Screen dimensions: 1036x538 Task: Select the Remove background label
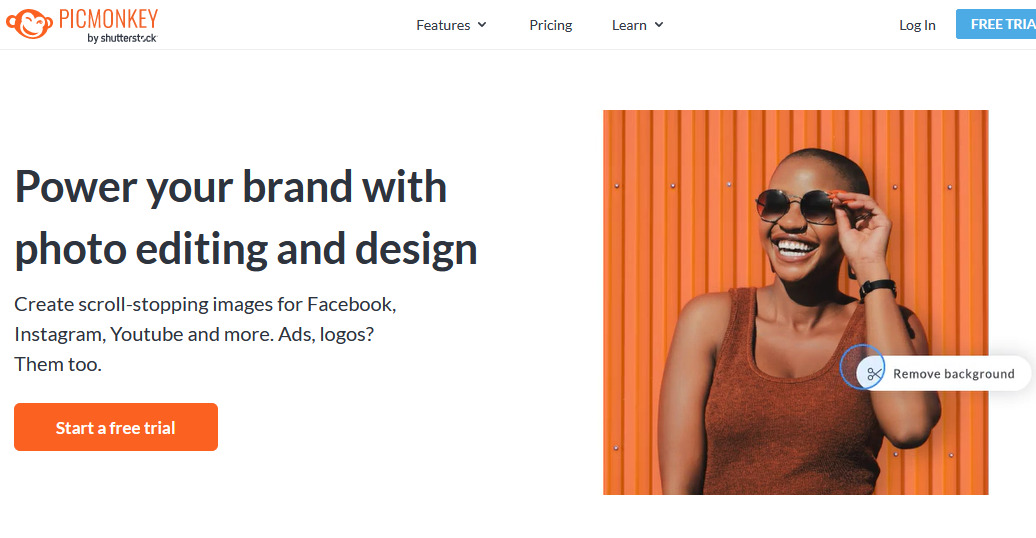coord(953,374)
